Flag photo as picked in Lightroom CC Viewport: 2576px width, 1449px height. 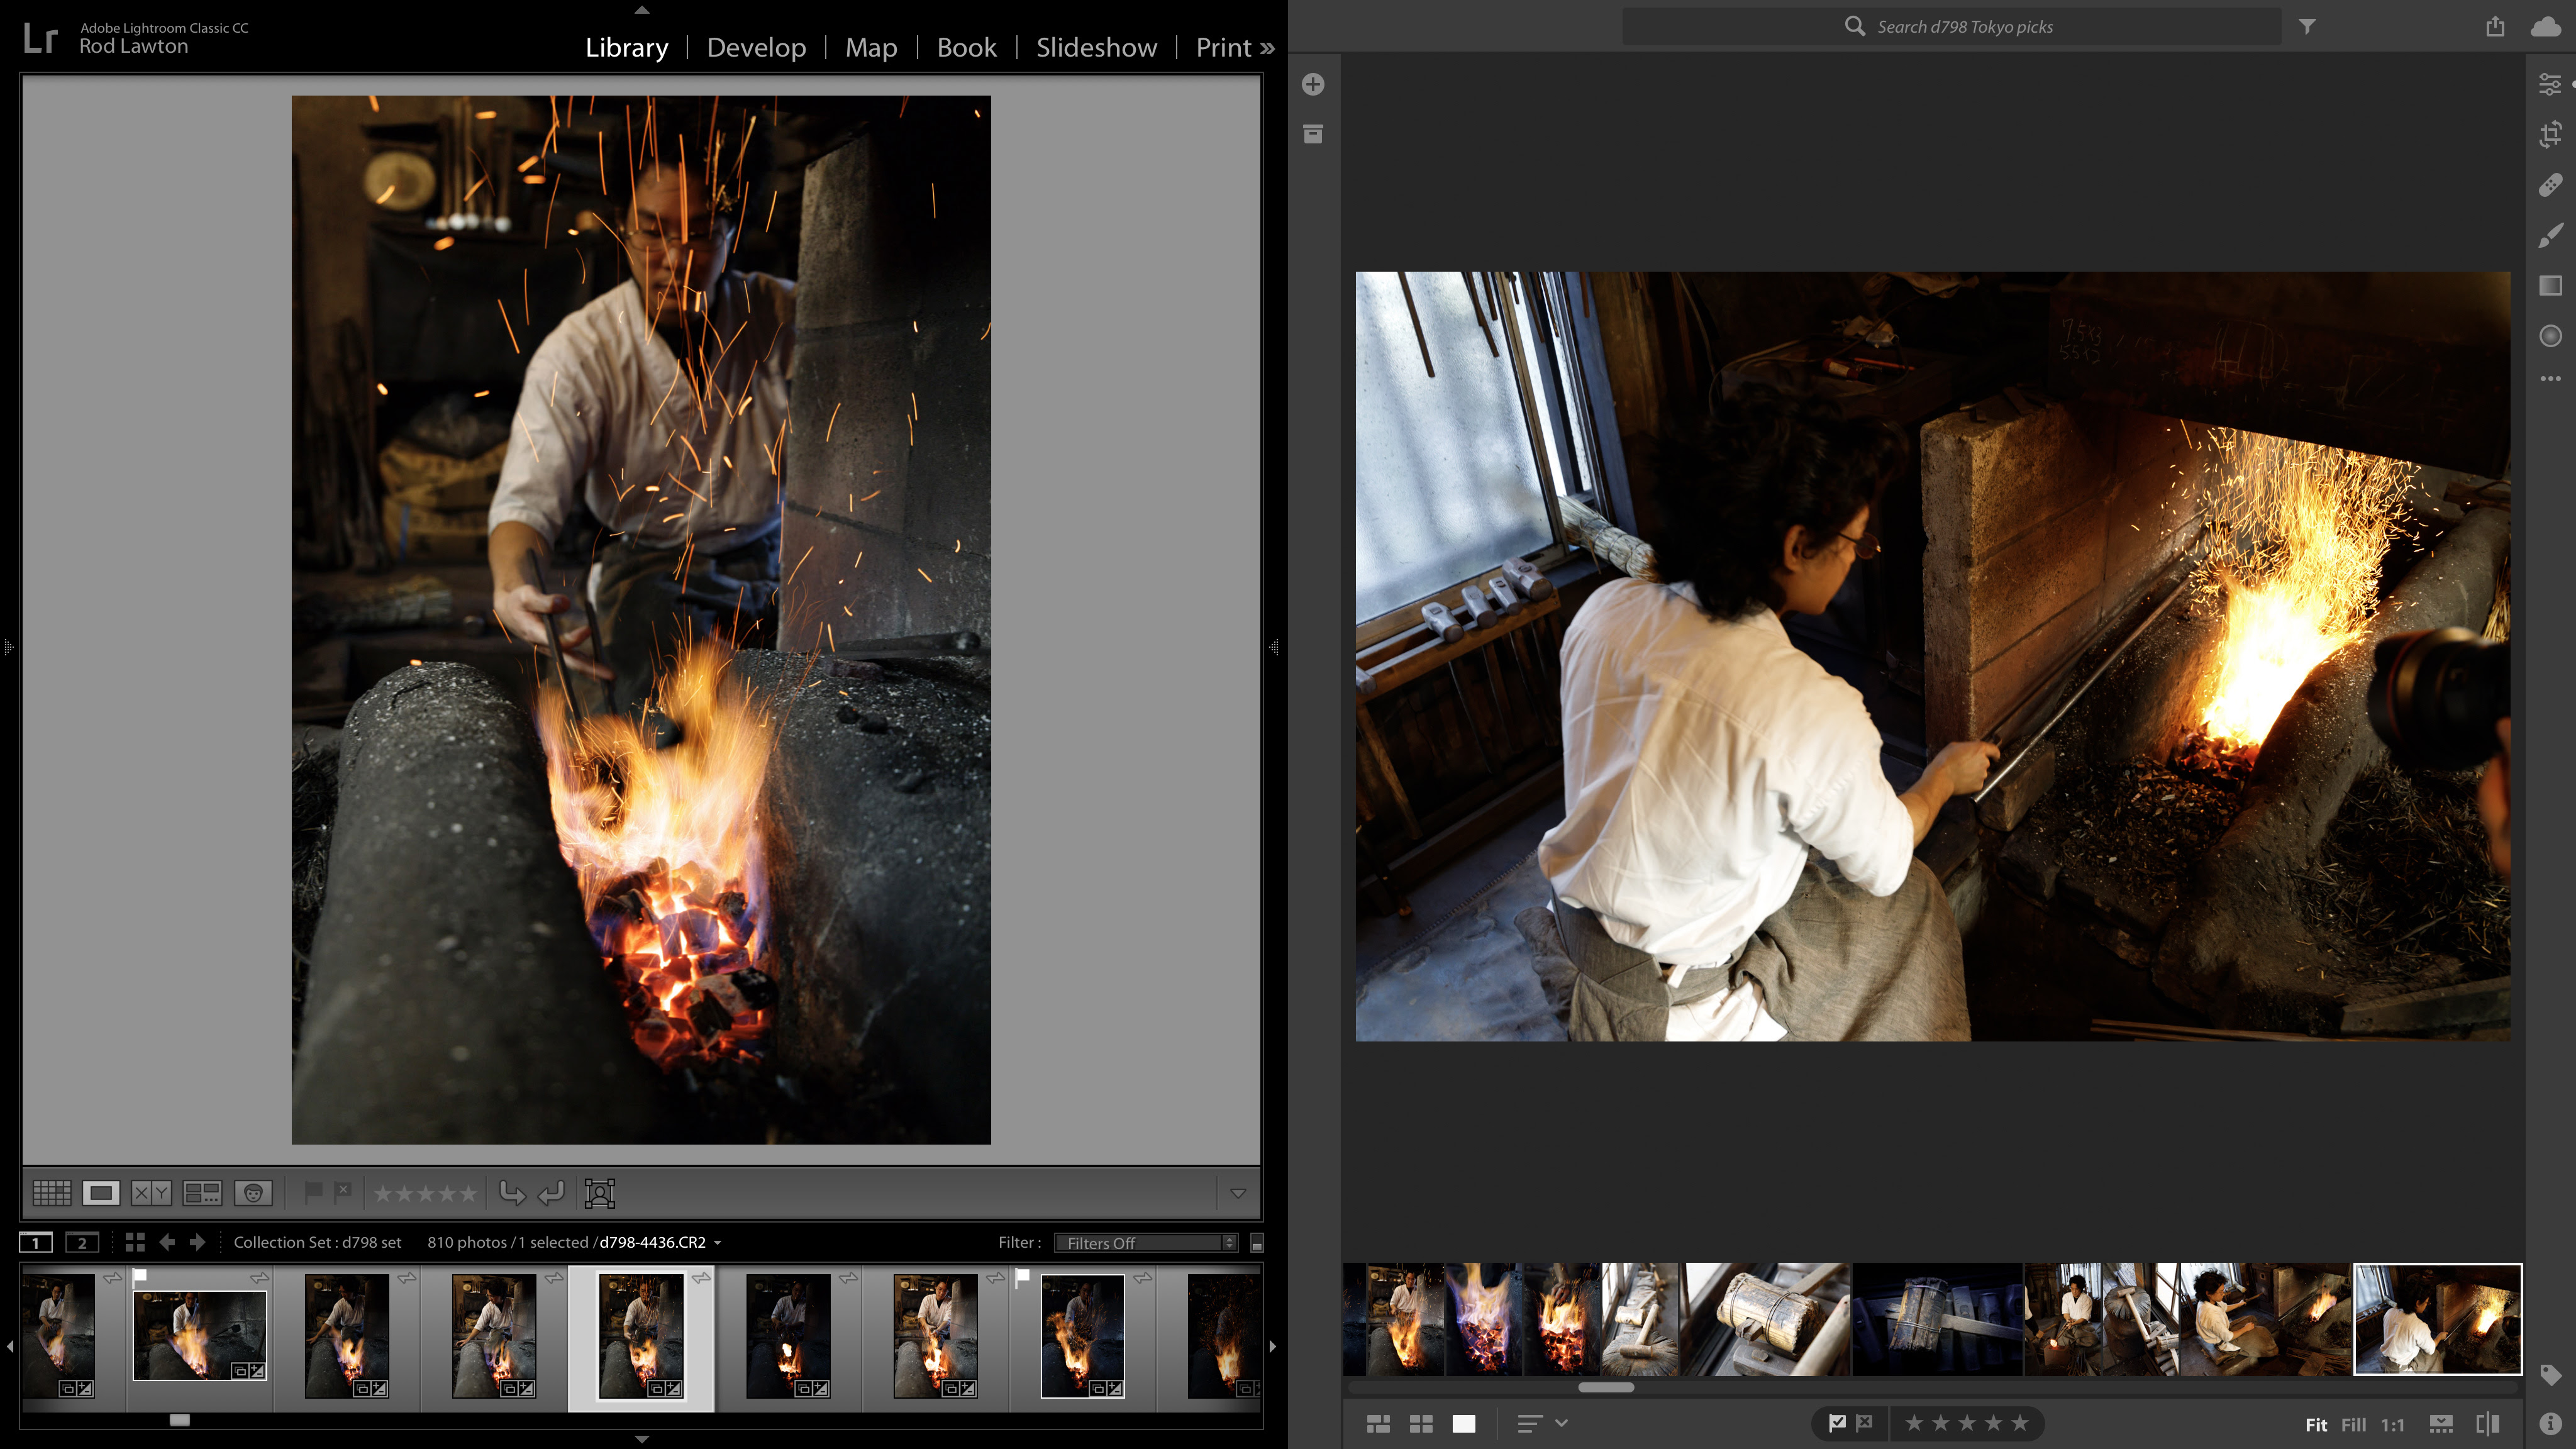[x=1837, y=1423]
